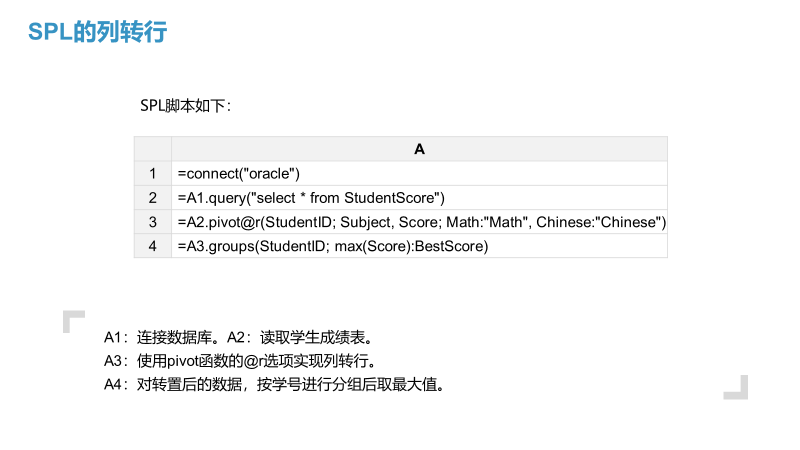Image resolution: width=800 pixels, height=450 pixels.
Task: Click the bottom-right gray corner bracket decoration
Action: pyautogui.click(x=738, y=388)
